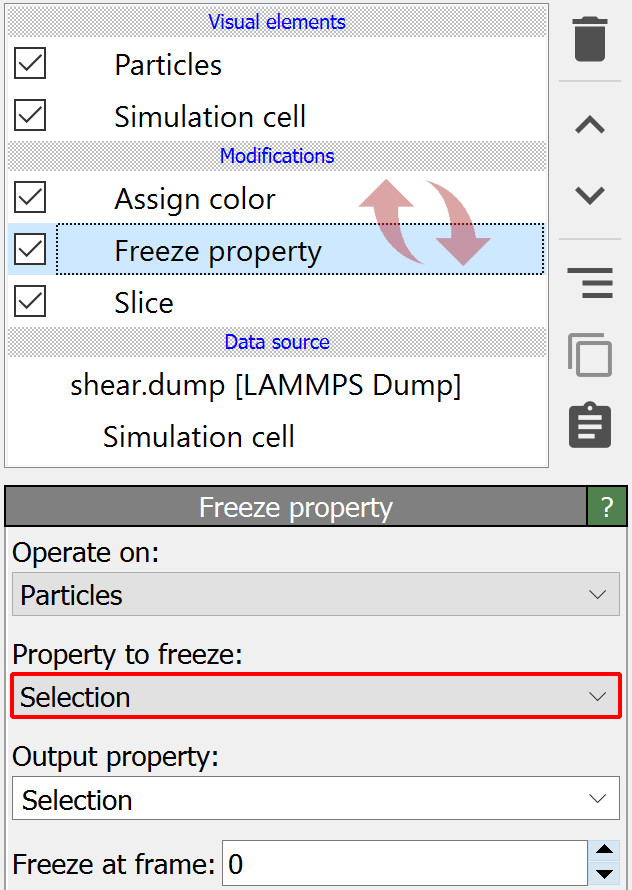Click the clipboard paste icon
Screen dimensions: 632x890
[x=590, y=425]
